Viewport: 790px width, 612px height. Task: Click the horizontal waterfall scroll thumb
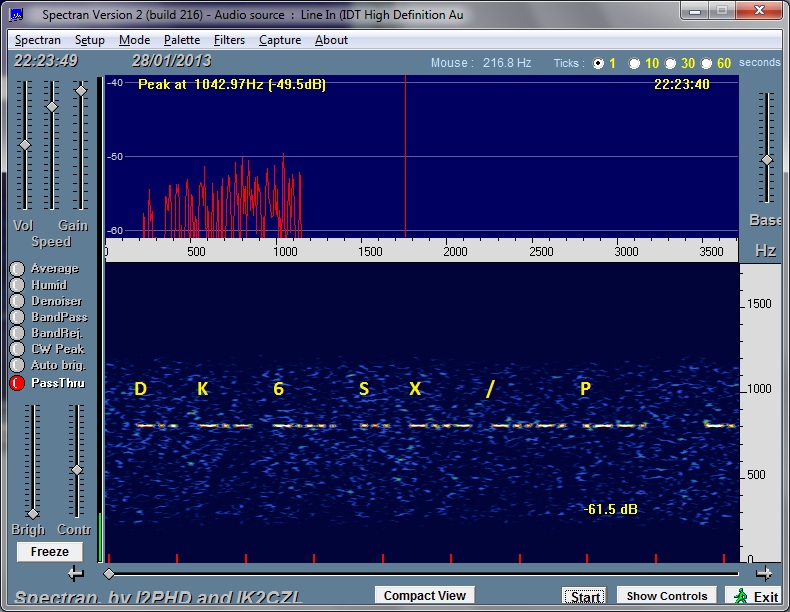(x=109, y=574)
